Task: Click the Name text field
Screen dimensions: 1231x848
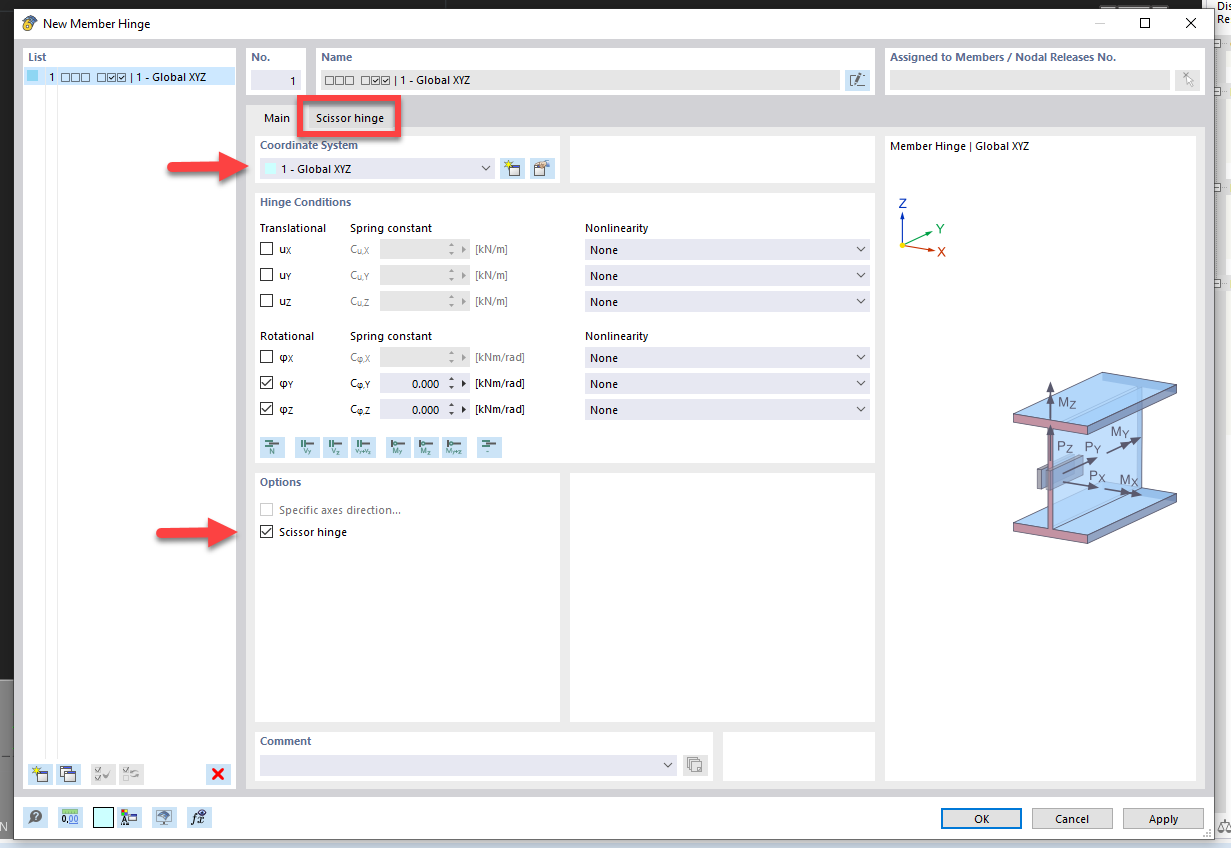Action: pyautogui.click(x=580, y=80)
